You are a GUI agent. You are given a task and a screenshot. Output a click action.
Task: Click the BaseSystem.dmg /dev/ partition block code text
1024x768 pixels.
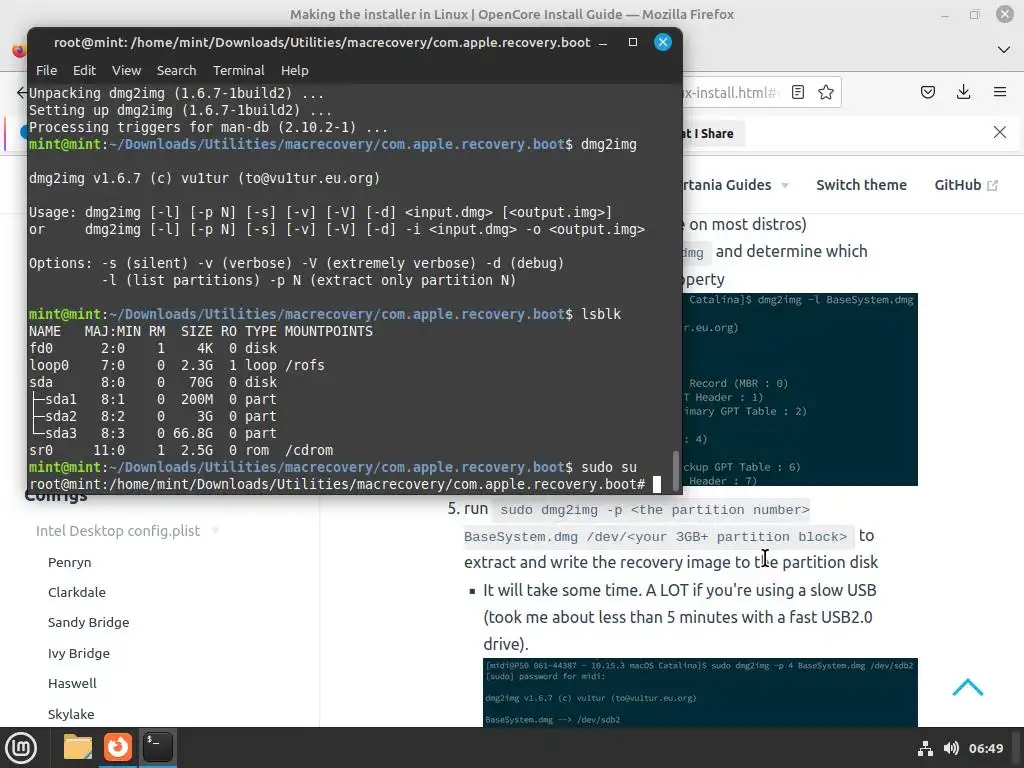656,537
